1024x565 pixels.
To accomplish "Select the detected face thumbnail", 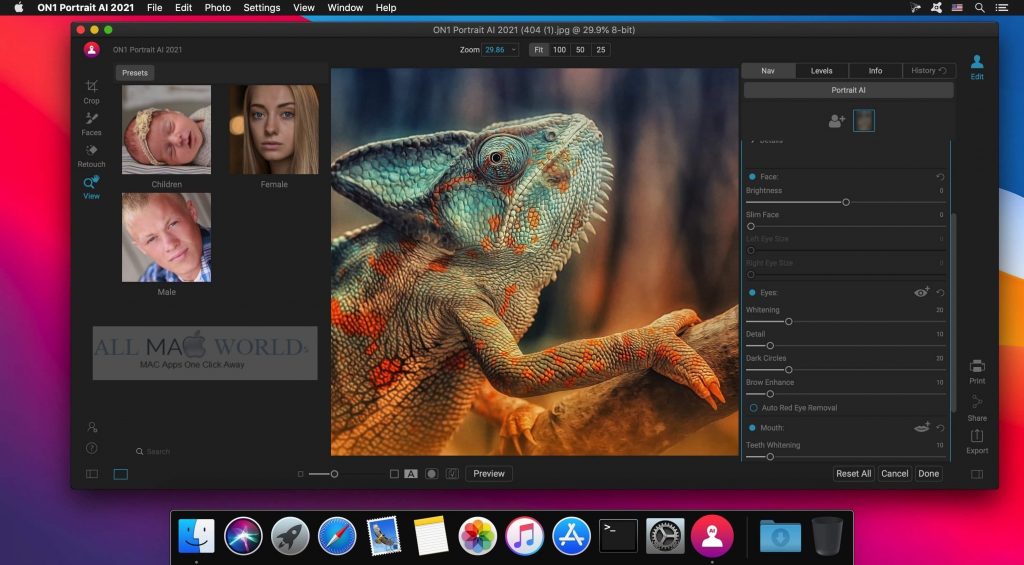I will click(863, 121).
